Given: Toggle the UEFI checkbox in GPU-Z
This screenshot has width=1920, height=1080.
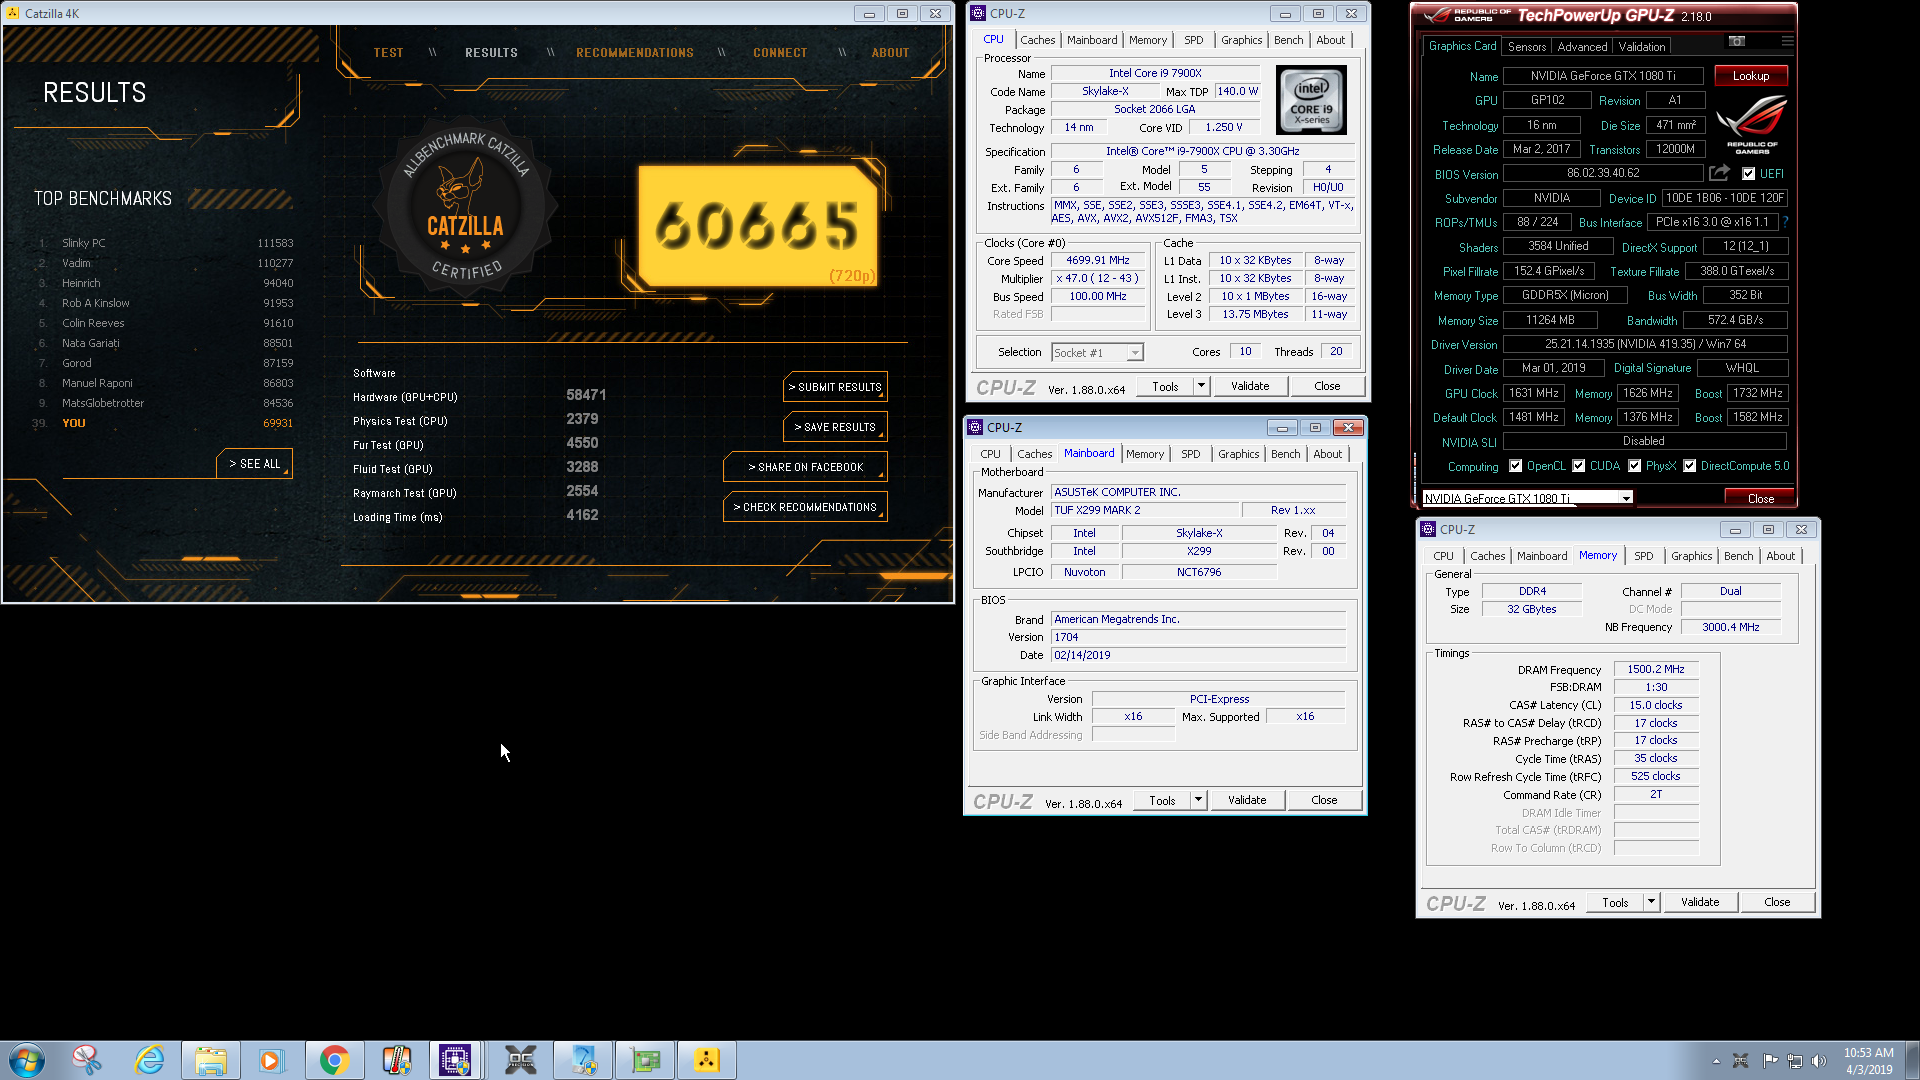Looking at the screenshot, I should pos(1748,173).
